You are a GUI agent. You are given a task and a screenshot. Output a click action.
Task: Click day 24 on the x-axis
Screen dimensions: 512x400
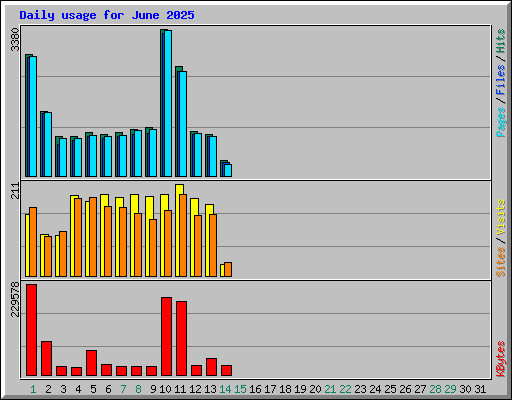(375, 389)
